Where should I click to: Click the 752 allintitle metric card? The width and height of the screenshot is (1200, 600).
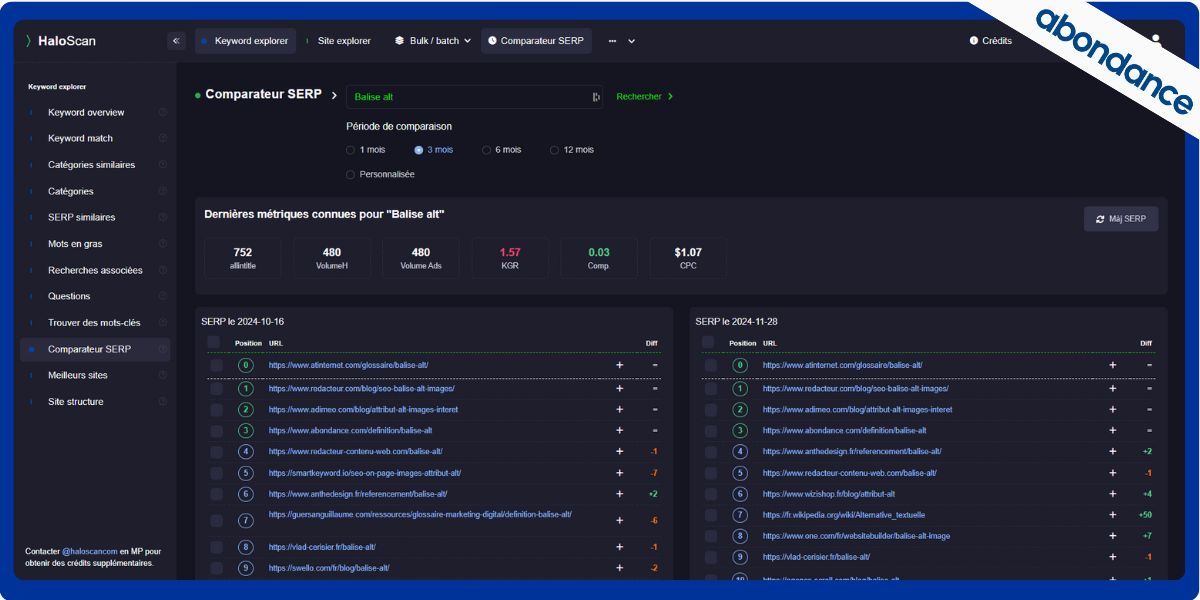pos(242,257)
